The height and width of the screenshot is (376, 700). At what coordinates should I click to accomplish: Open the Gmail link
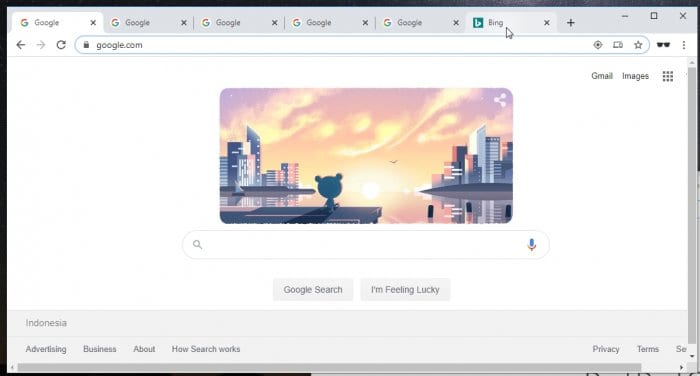602,76
